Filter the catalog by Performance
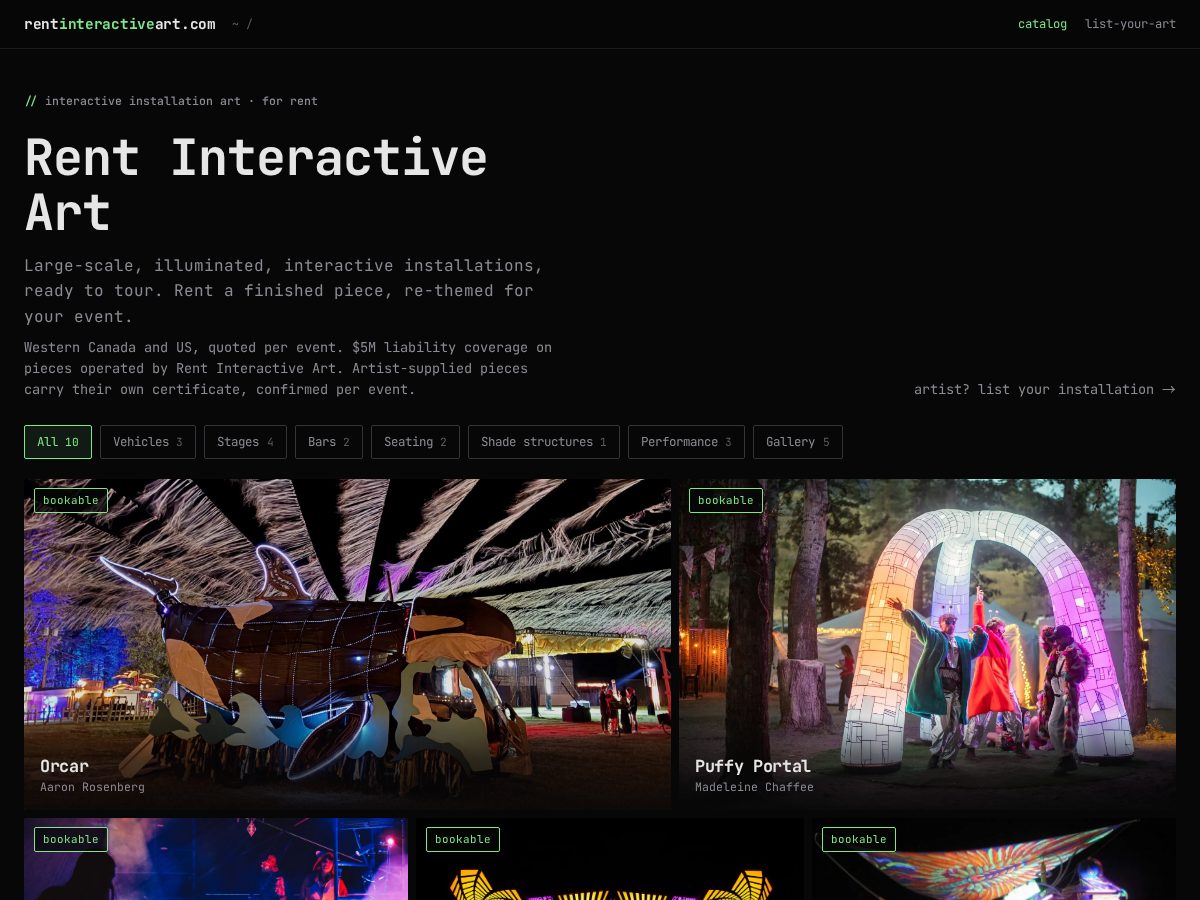Image resolution: width=1200 pixels, height=900 pixels. [x=686, y=442]
